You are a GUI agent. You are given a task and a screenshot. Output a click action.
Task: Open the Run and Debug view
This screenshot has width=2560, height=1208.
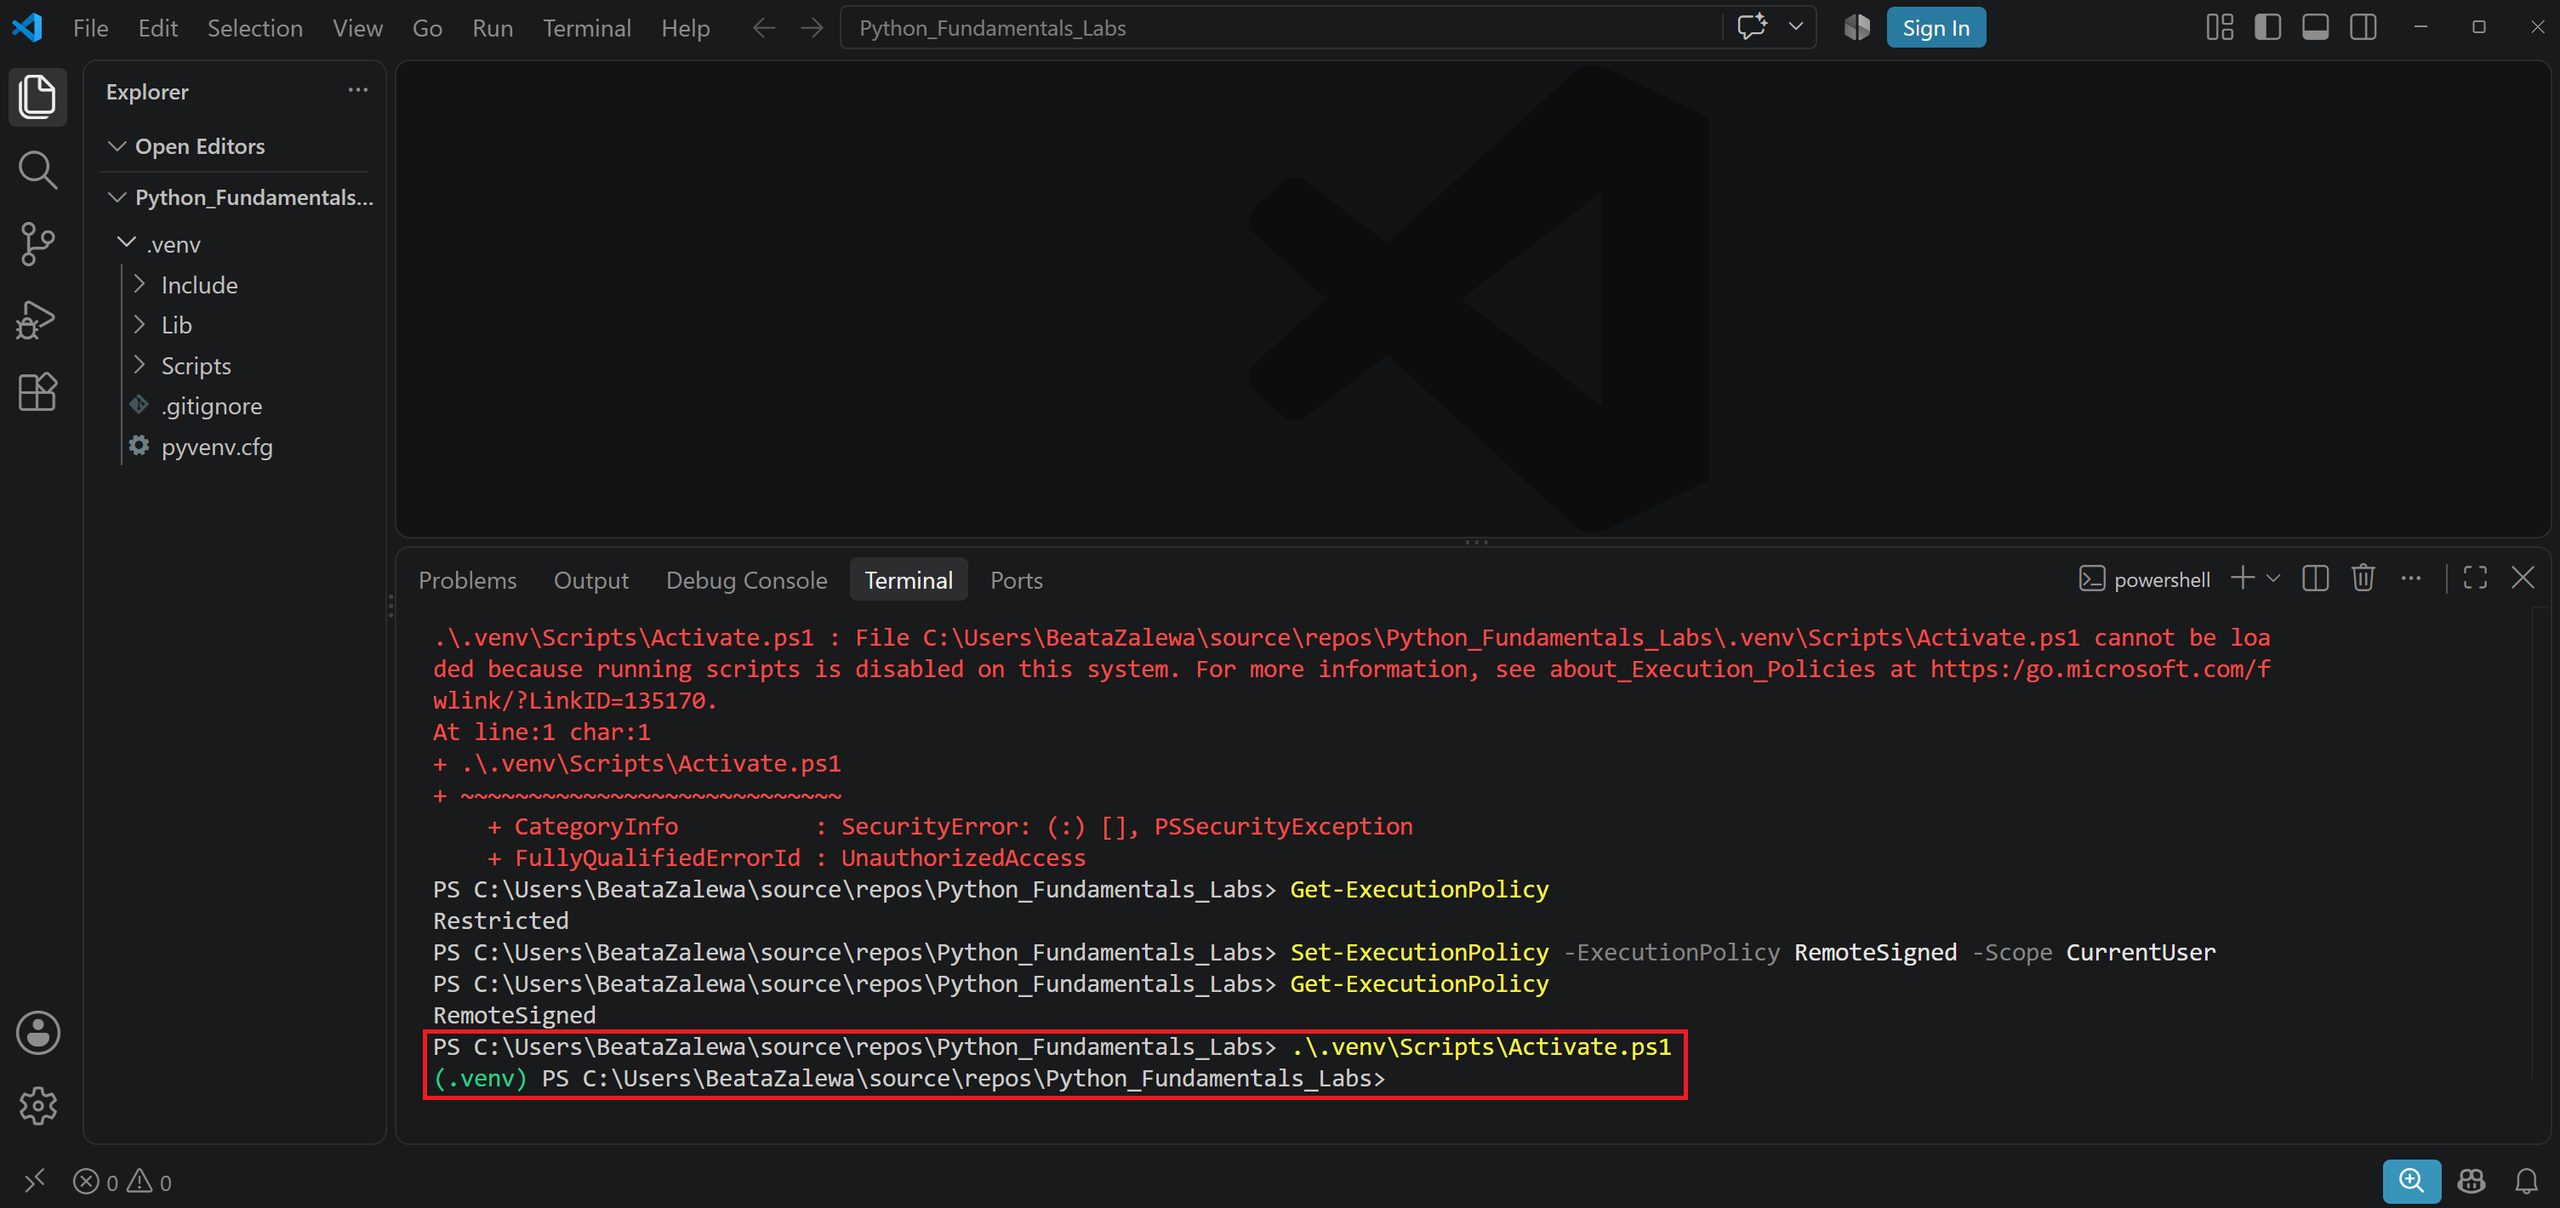click(x=37, y=319)
